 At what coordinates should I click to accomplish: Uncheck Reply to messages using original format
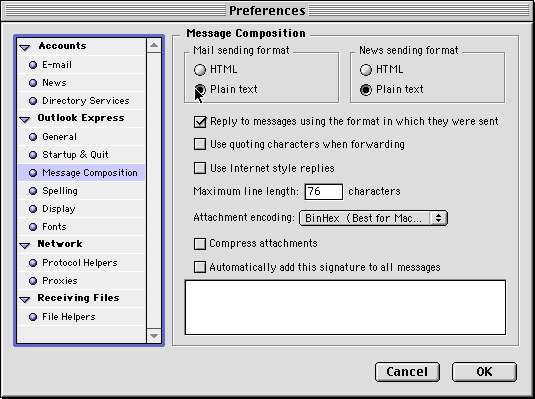tap(200, 122)
